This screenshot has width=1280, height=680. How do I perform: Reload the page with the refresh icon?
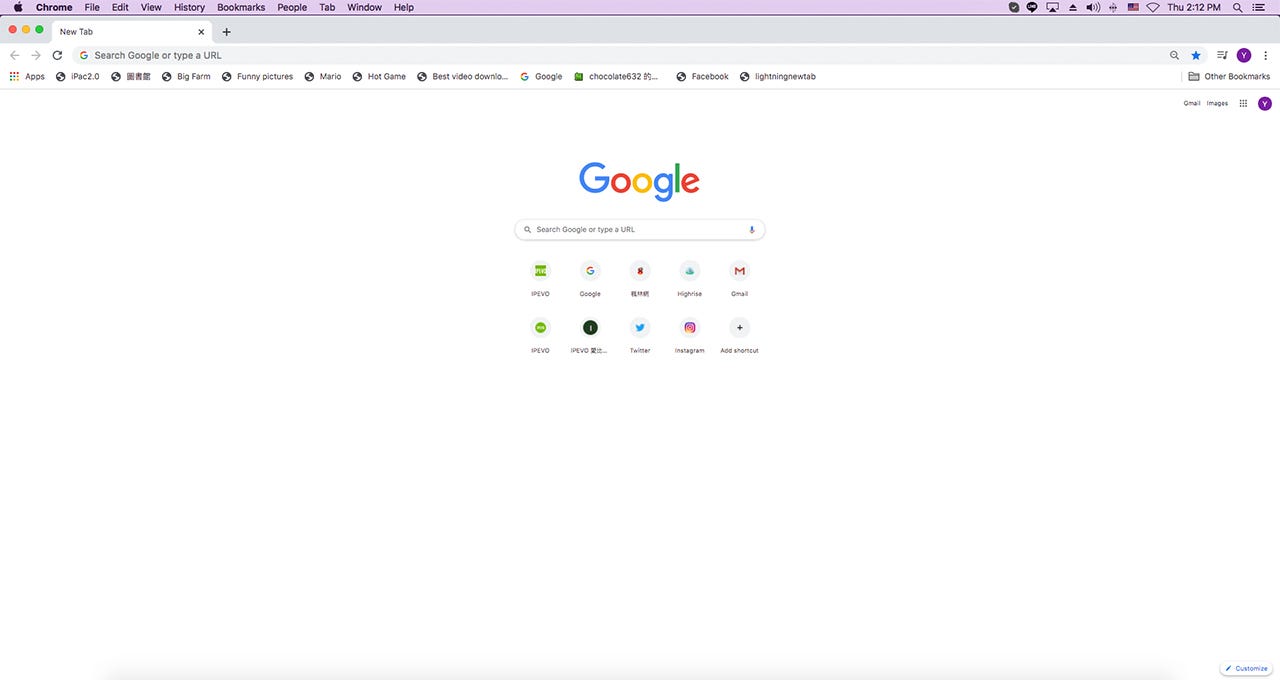tap(57, 55)
